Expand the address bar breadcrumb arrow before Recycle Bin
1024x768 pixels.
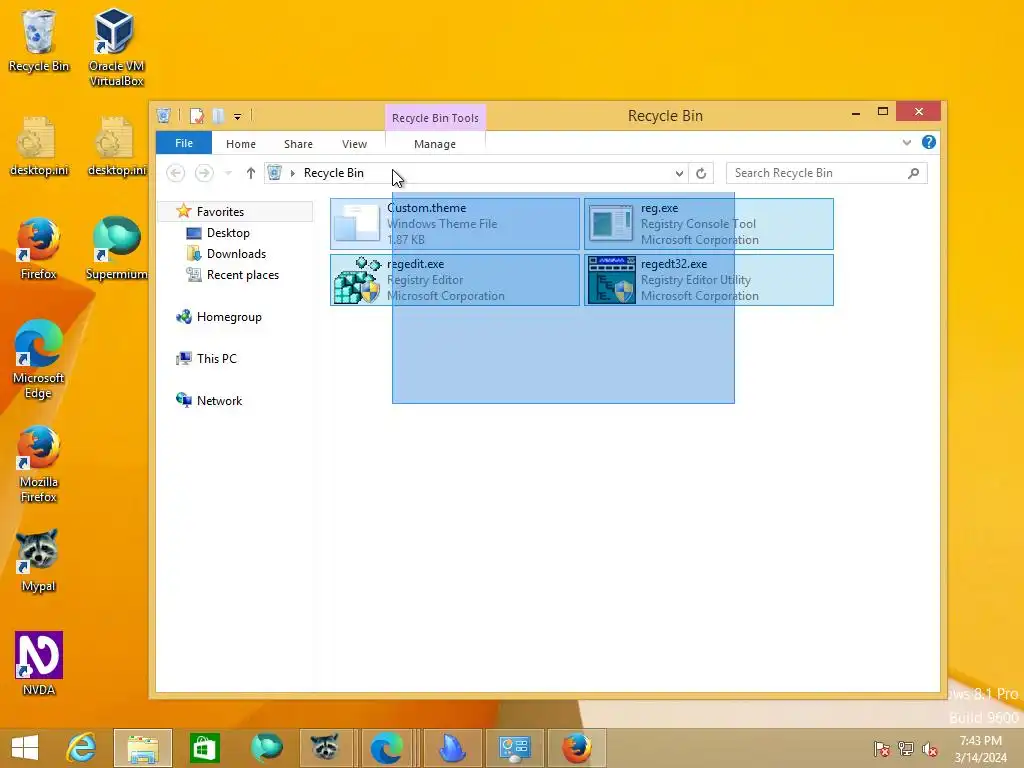pyautogui.click(x=293, y=173)
